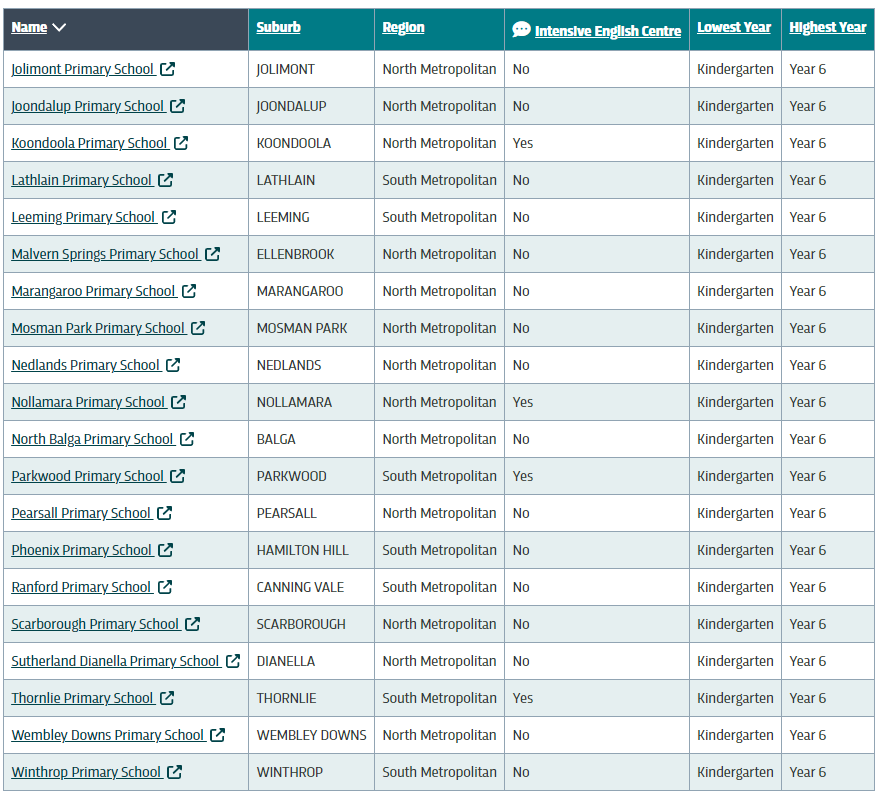Screen dimensions: 888x805
Task: Click external link icon beside Scarborough Primary School
Action: point(193,624)
